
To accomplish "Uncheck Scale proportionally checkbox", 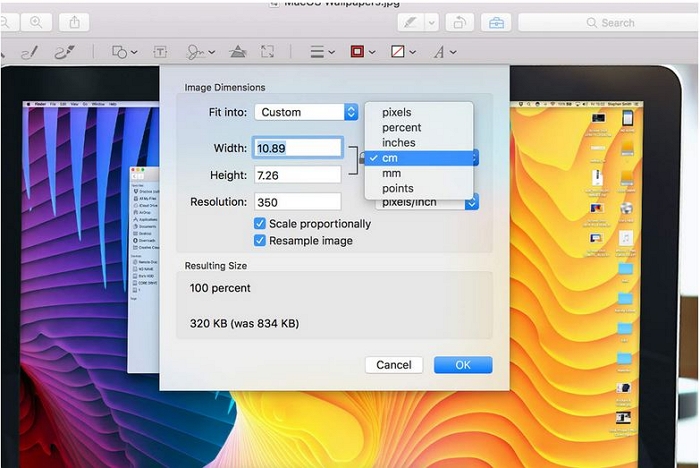I will [x=260, y=224].
